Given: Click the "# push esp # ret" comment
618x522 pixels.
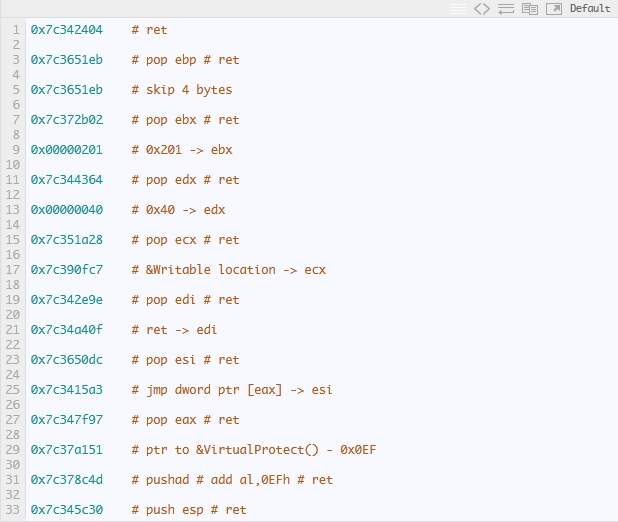Looking at the screenshot, I should click(189, 510).
